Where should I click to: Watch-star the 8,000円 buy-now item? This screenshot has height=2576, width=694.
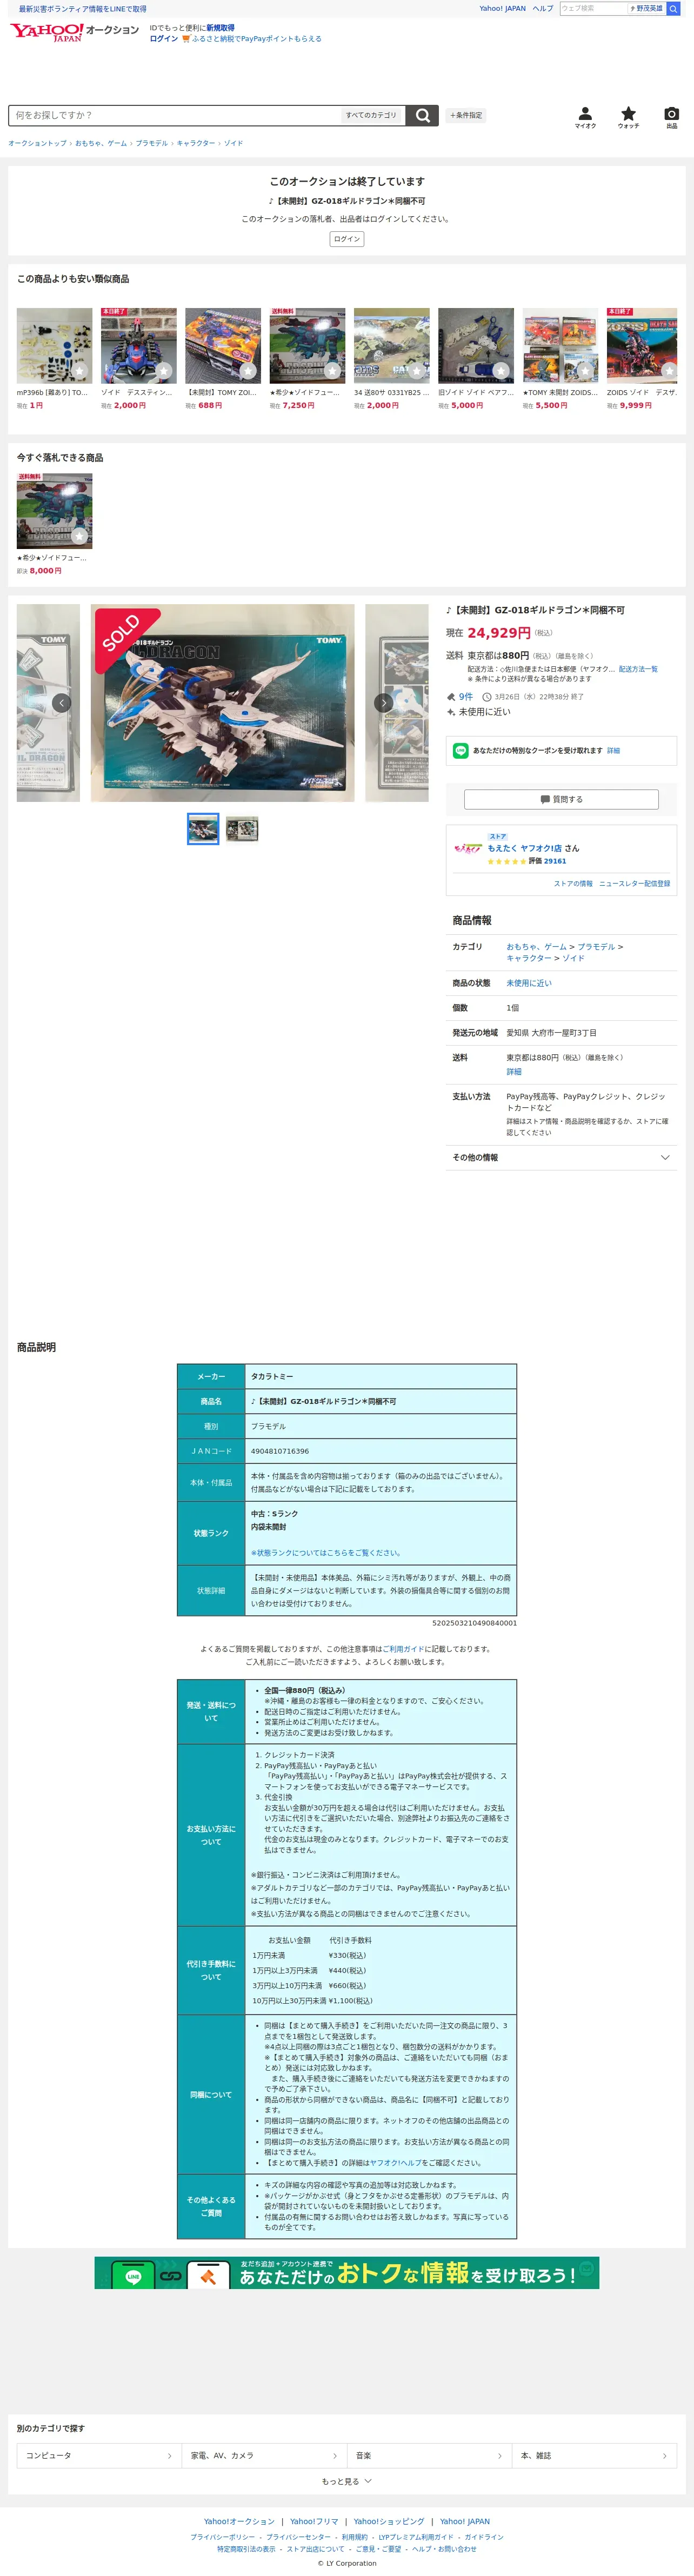(x=79, y=536)
